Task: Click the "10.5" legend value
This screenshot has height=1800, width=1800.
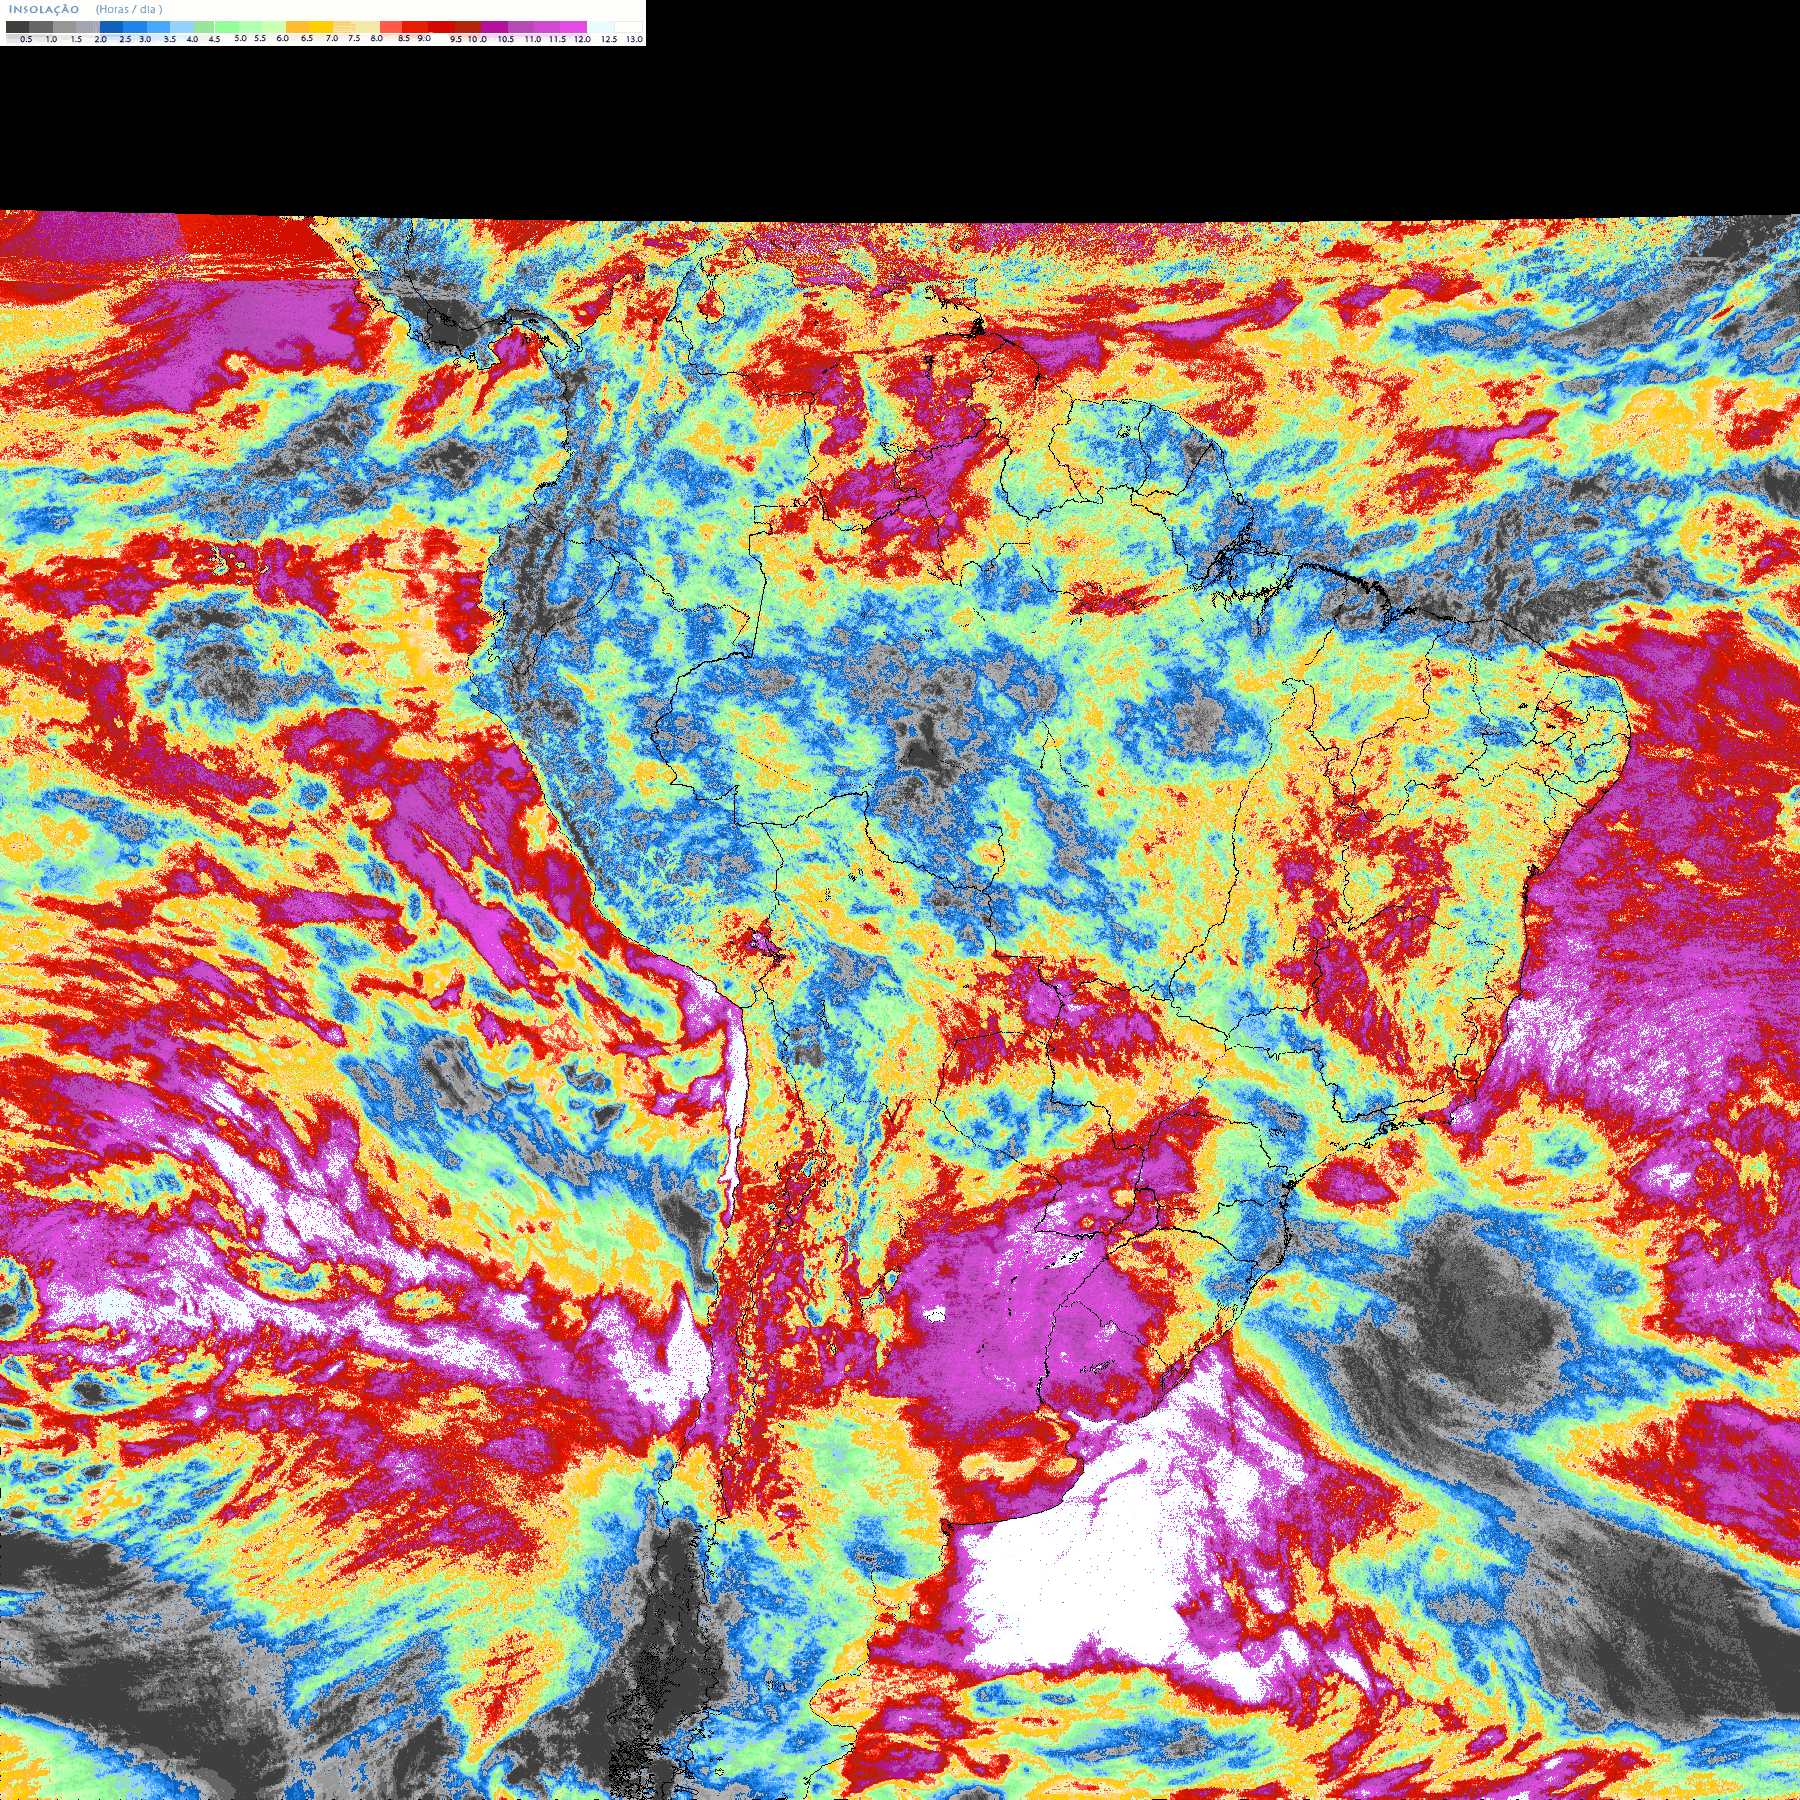Action: (506, 39)
